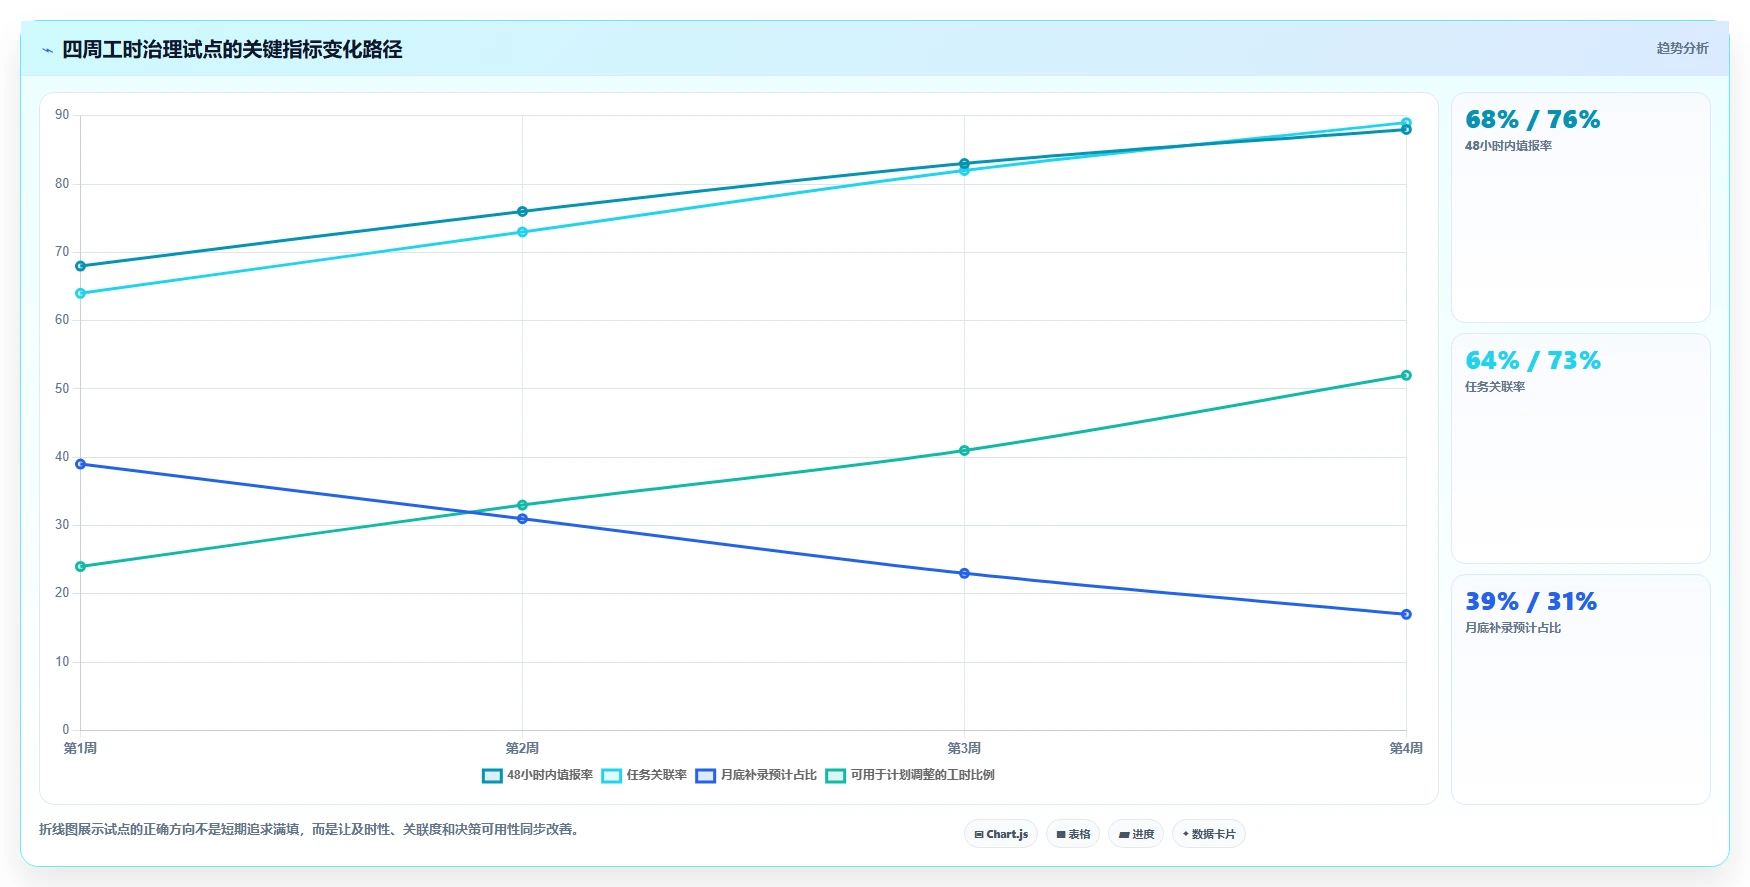Click the 第3周 x-axis label

tap(964, 748)
